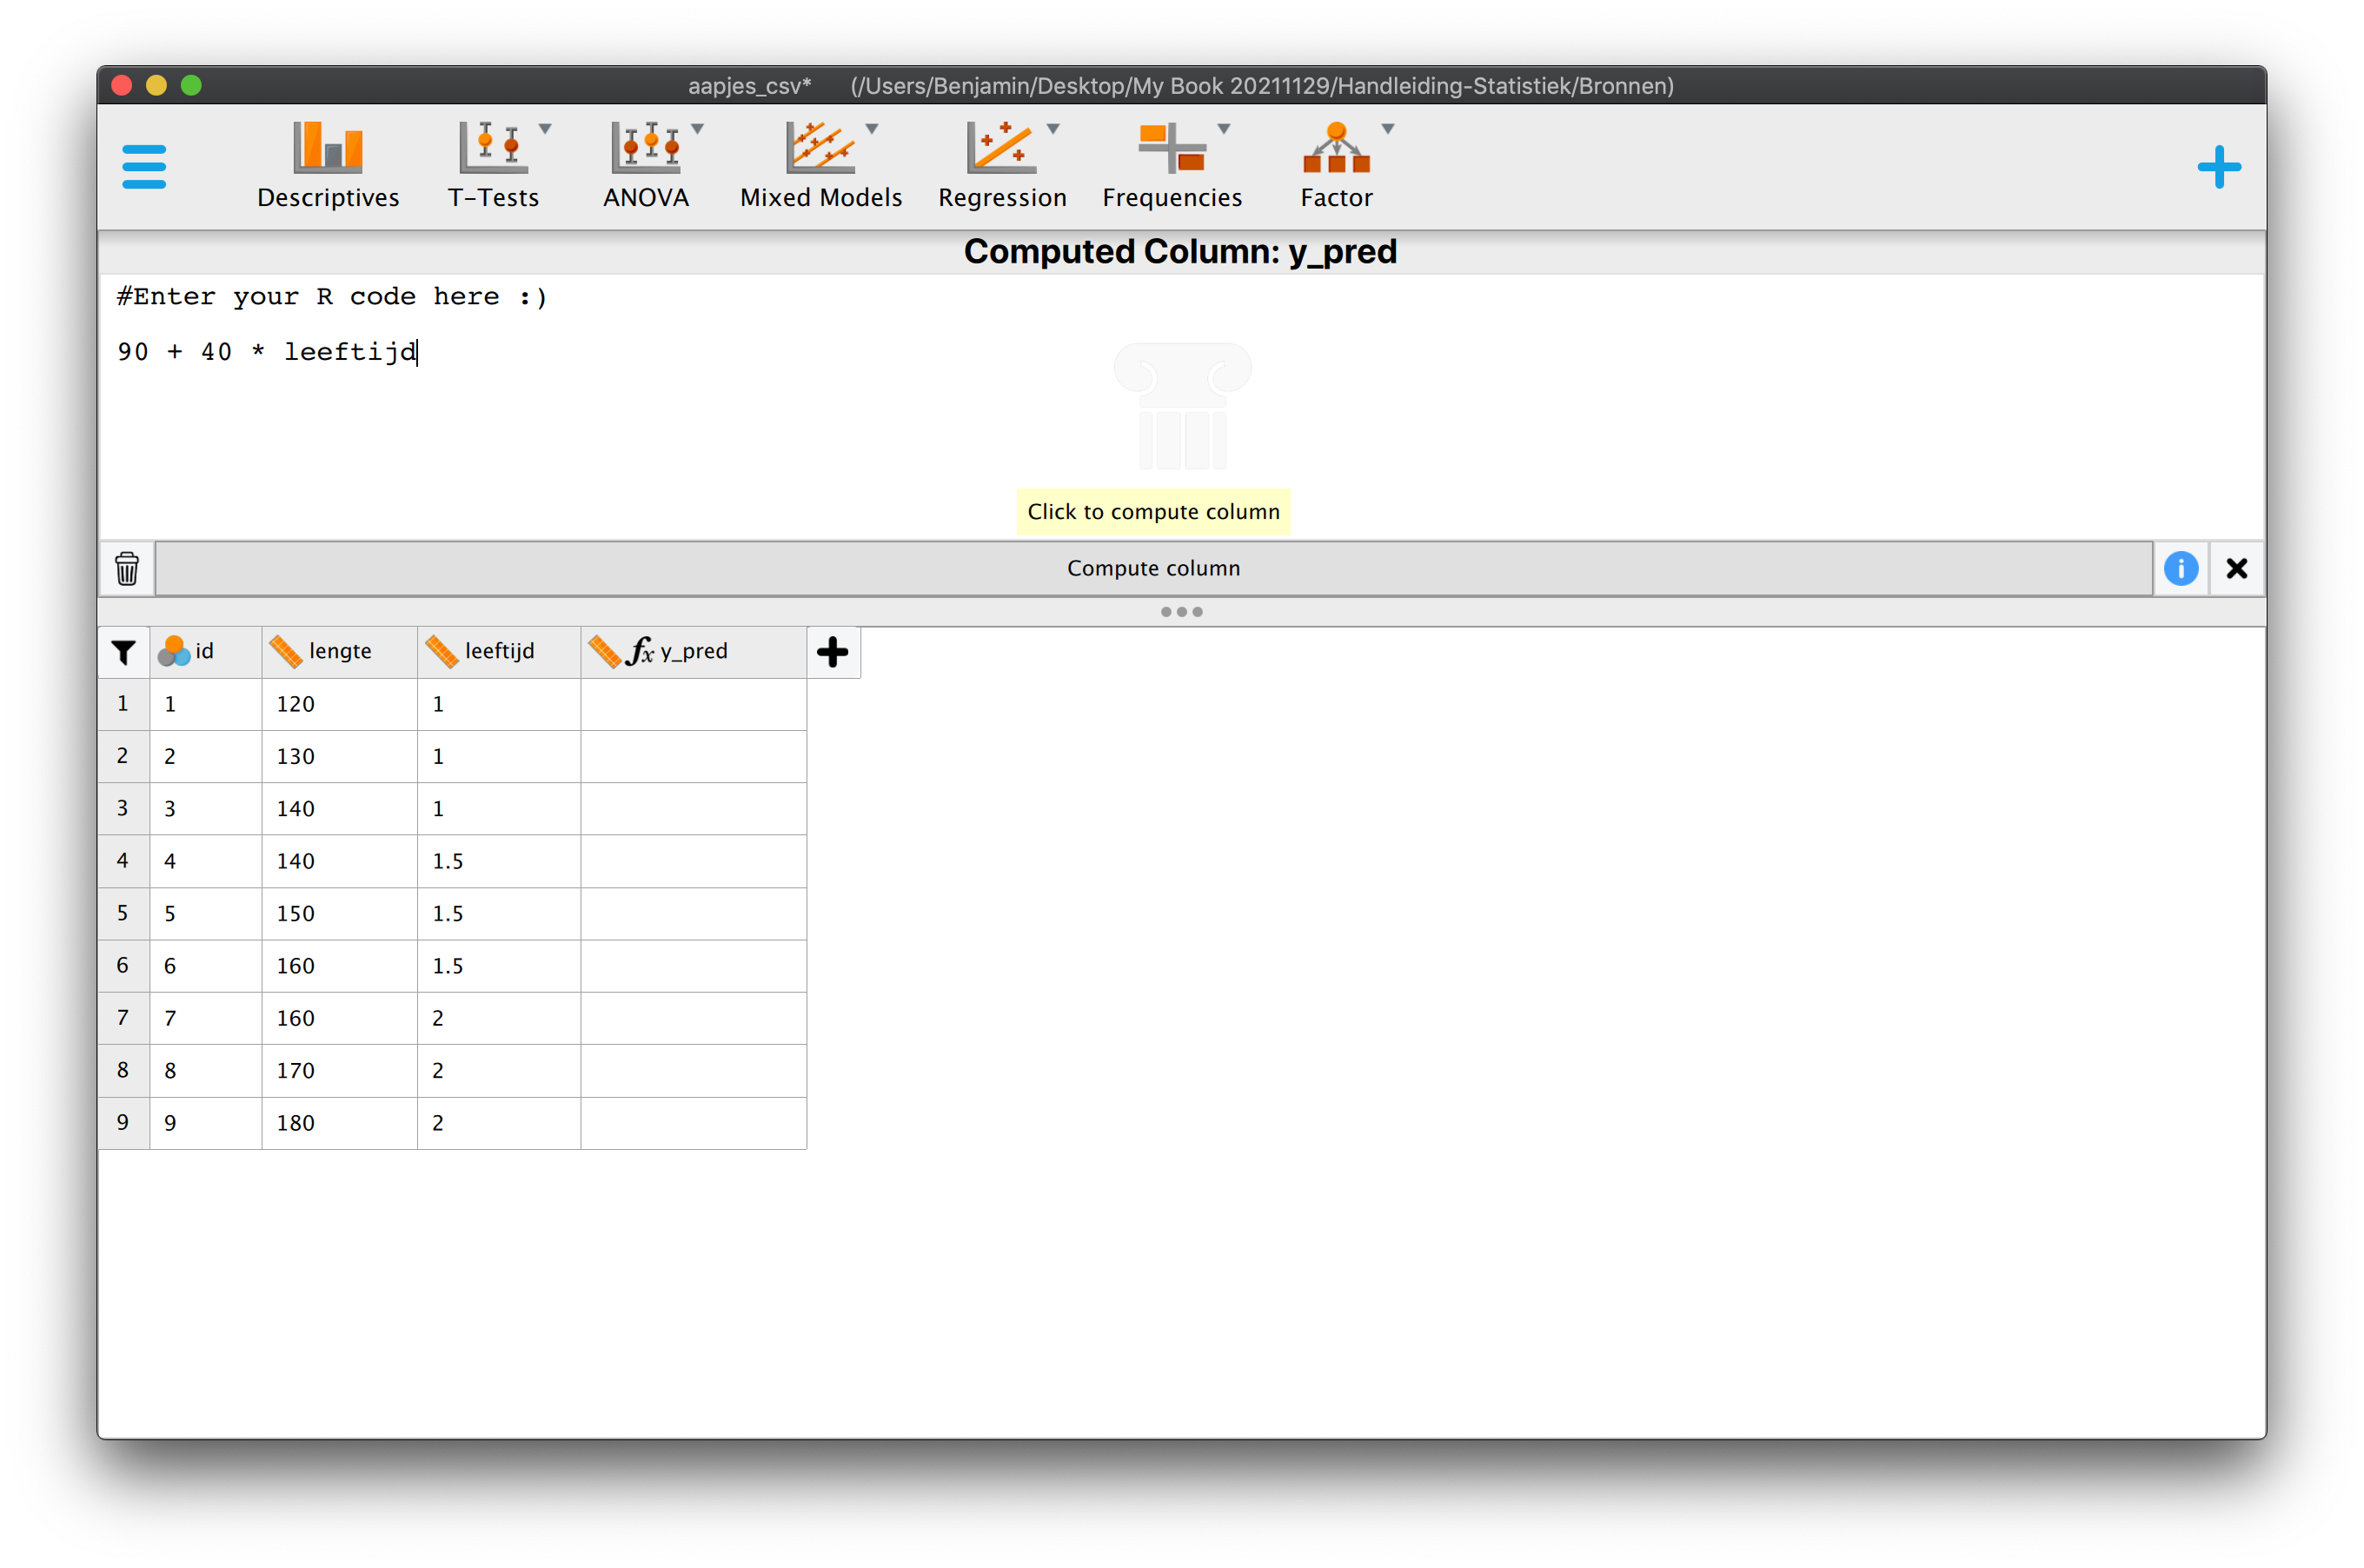Click the scale icon of lengte column
This screenshot has width=2364, height=1568.
click(286, 651)
